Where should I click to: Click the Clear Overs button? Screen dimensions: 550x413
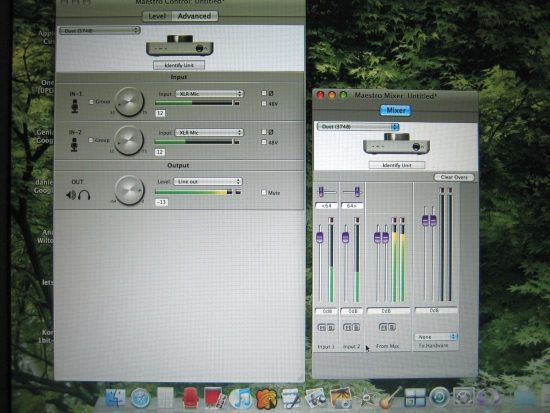pos(454,177)
